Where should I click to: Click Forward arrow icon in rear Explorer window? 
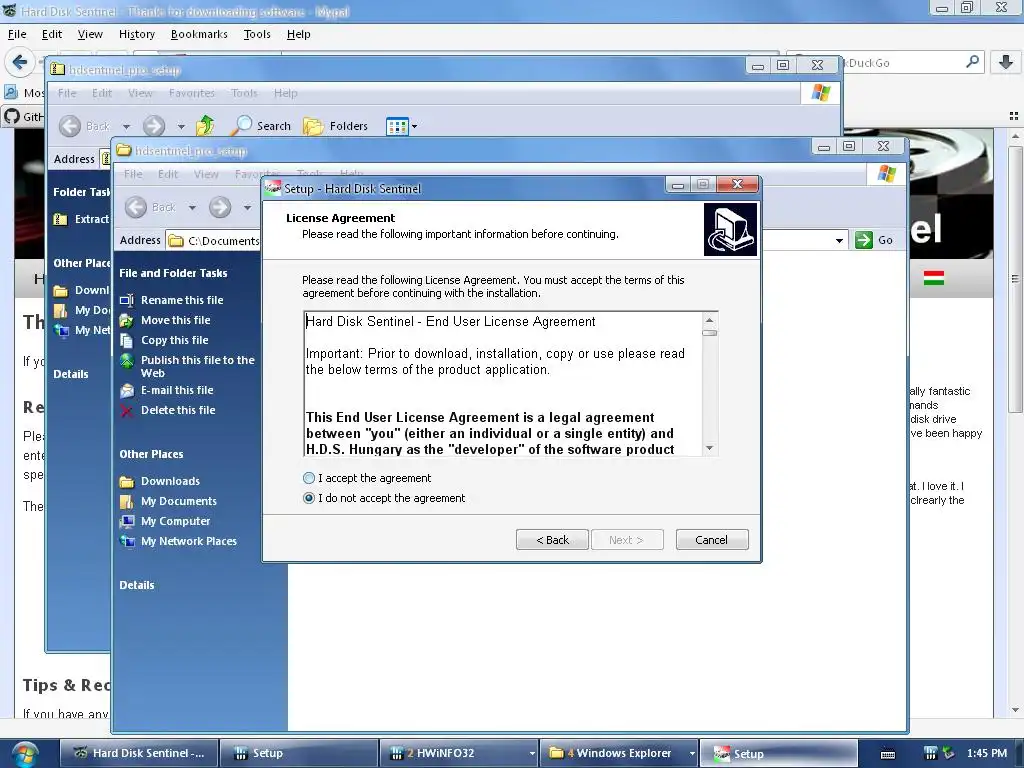tap(154, 126)
